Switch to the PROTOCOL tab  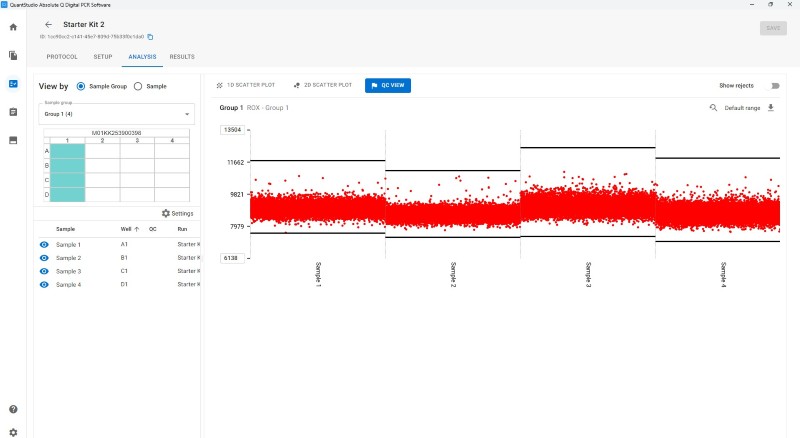pos(62,57)
